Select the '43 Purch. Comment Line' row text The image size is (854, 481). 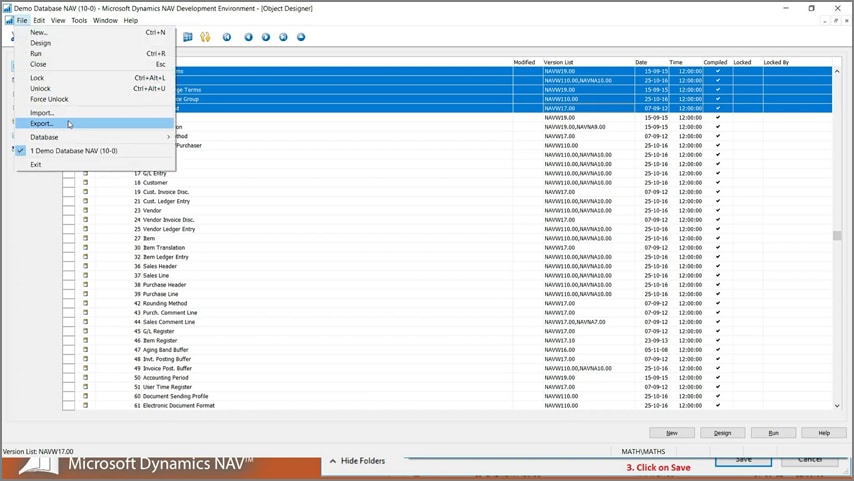[166, 313]
